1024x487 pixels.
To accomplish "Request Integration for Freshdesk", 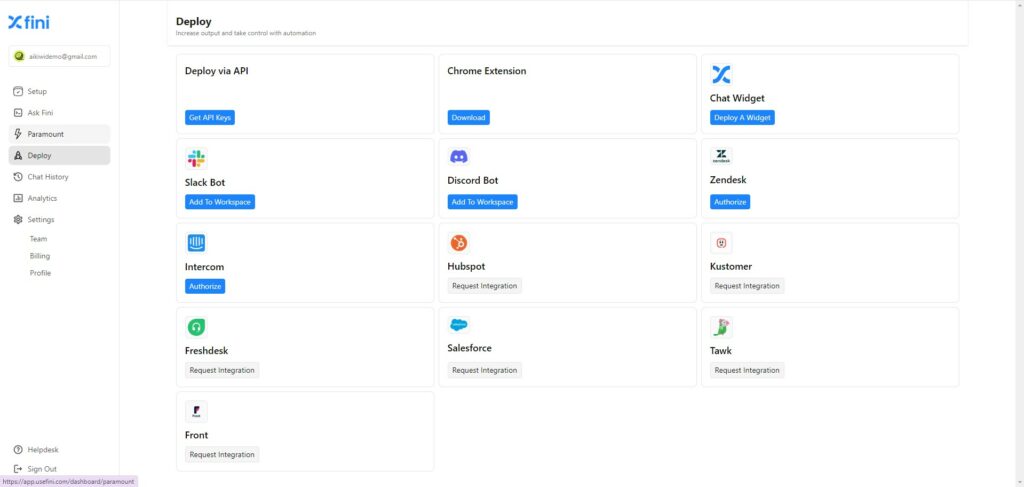I will [x=222, y=370].
